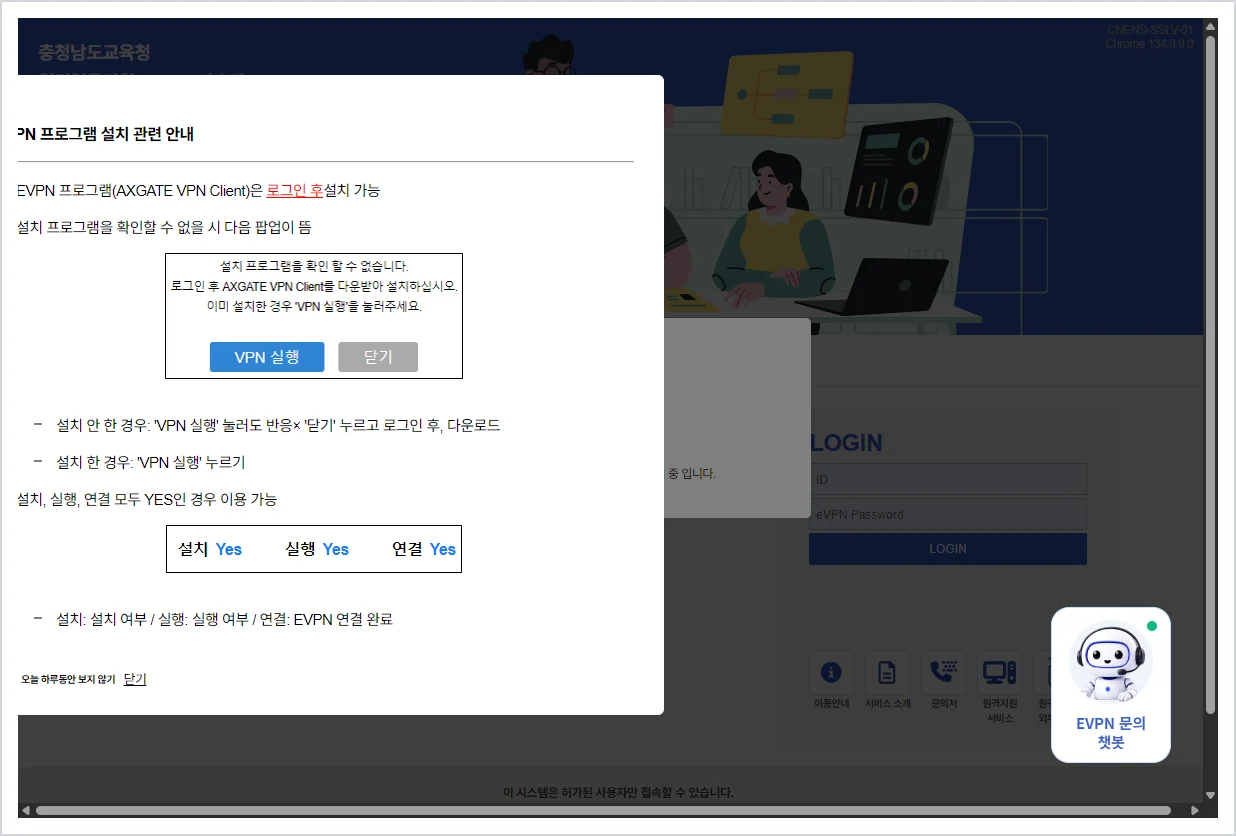Viewport: 1236px width, 836px height.
Task: Click the 연결 Yes status text
Action: (424, 549)
